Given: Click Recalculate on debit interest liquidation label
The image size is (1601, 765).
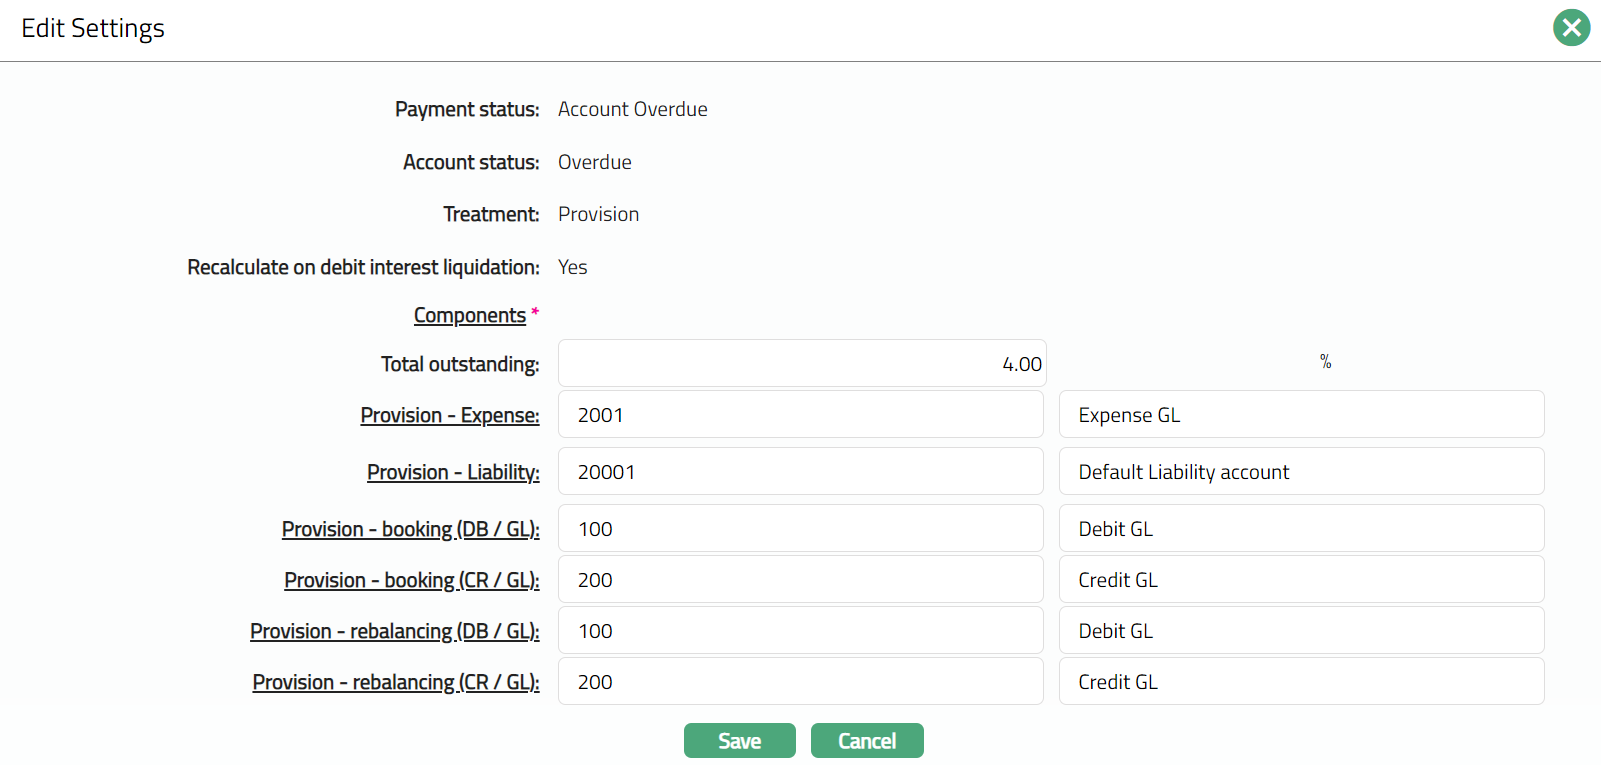Looking at the screenshot, I should [x=363, y=267].
